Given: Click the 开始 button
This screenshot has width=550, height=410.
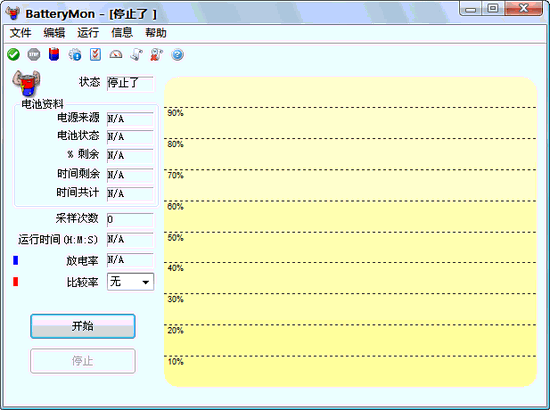Looking at the screenshot, I should point(83,326).
